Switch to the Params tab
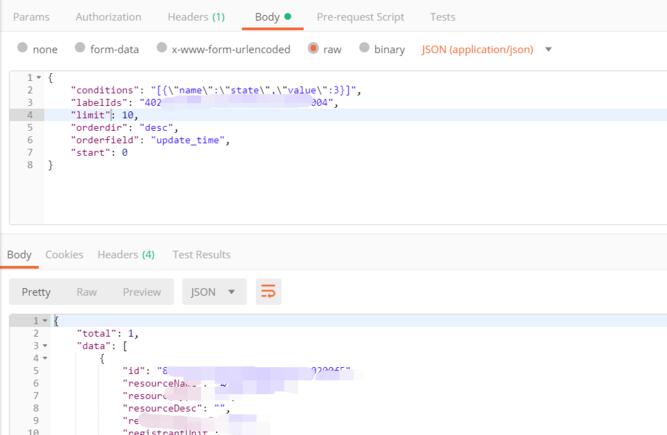The height and width of the screenshot is (435, 667). [x=31, y=17]
